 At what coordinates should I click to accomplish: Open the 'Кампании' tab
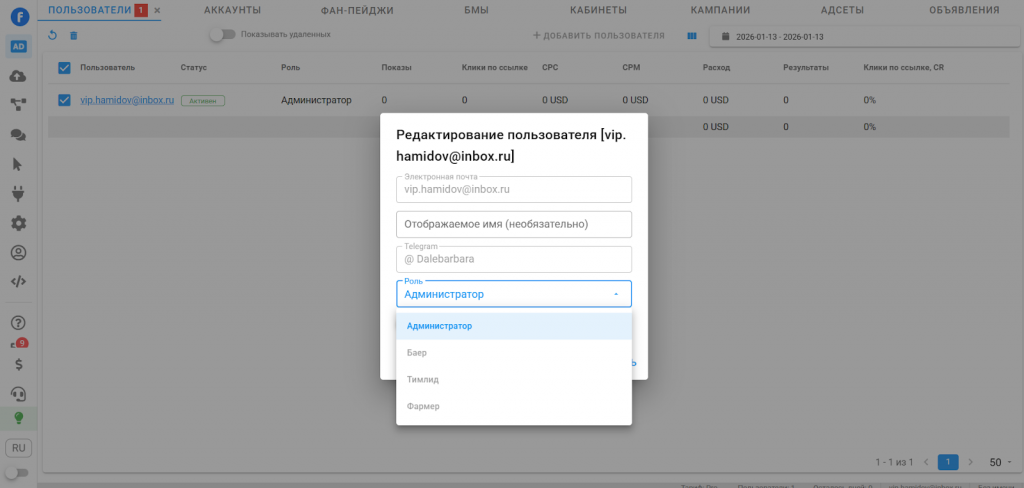pyautogui.click(x=720, y=10)
